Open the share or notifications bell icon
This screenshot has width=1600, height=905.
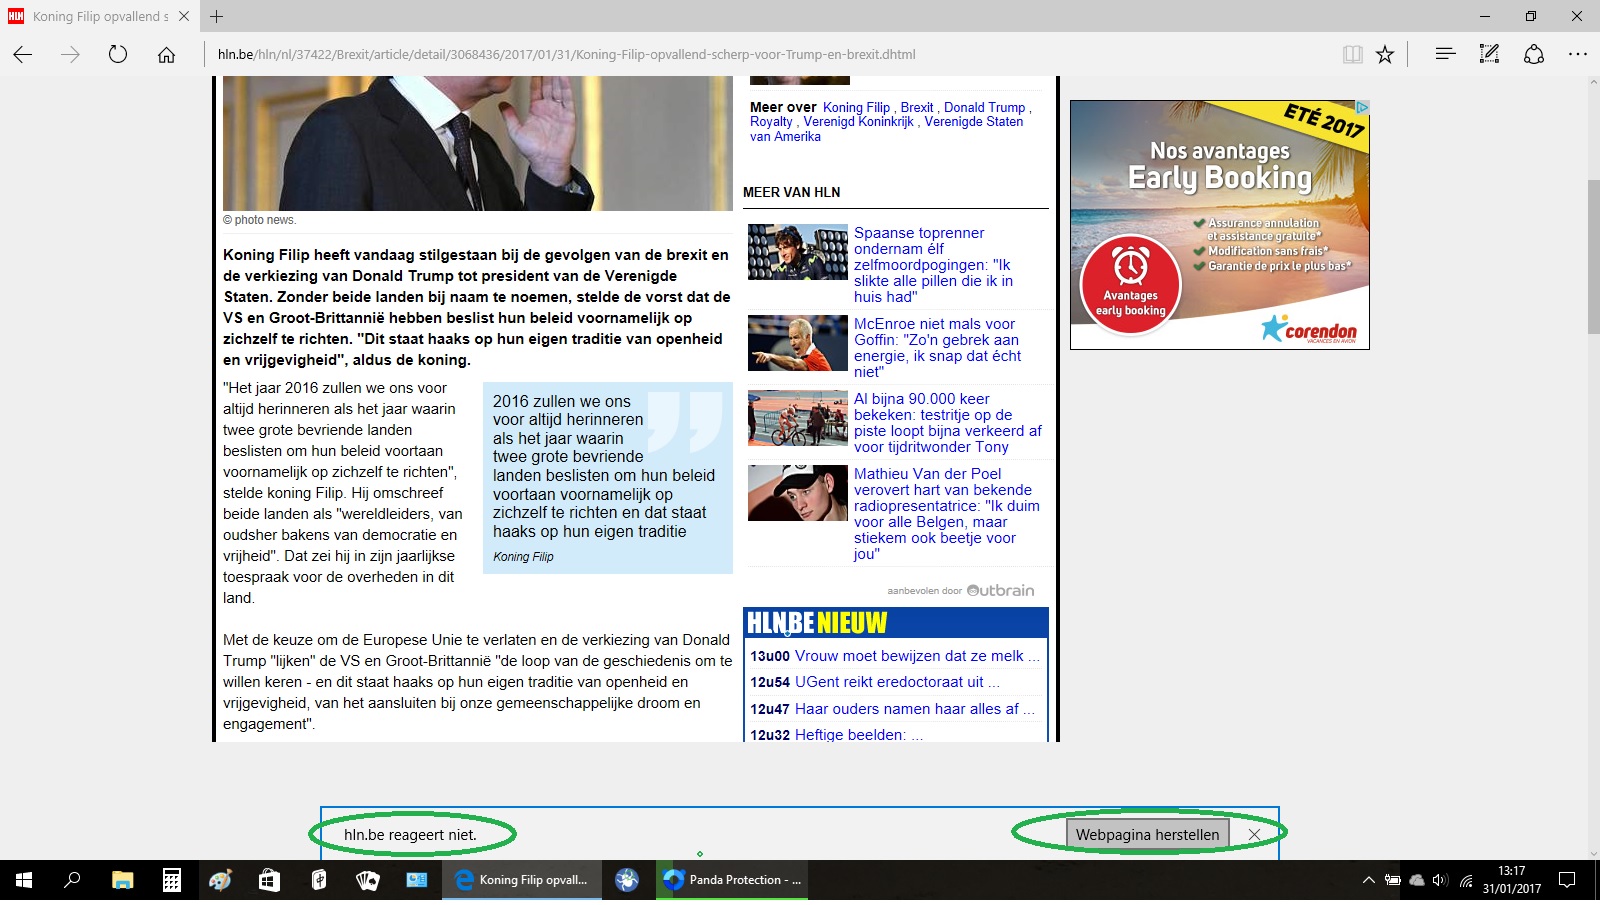point(1534,54)
